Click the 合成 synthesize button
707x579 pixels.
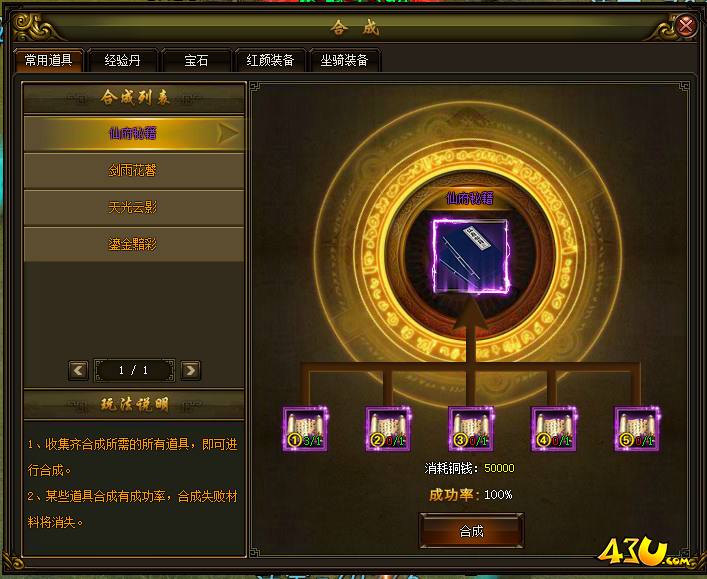point(471,531)
